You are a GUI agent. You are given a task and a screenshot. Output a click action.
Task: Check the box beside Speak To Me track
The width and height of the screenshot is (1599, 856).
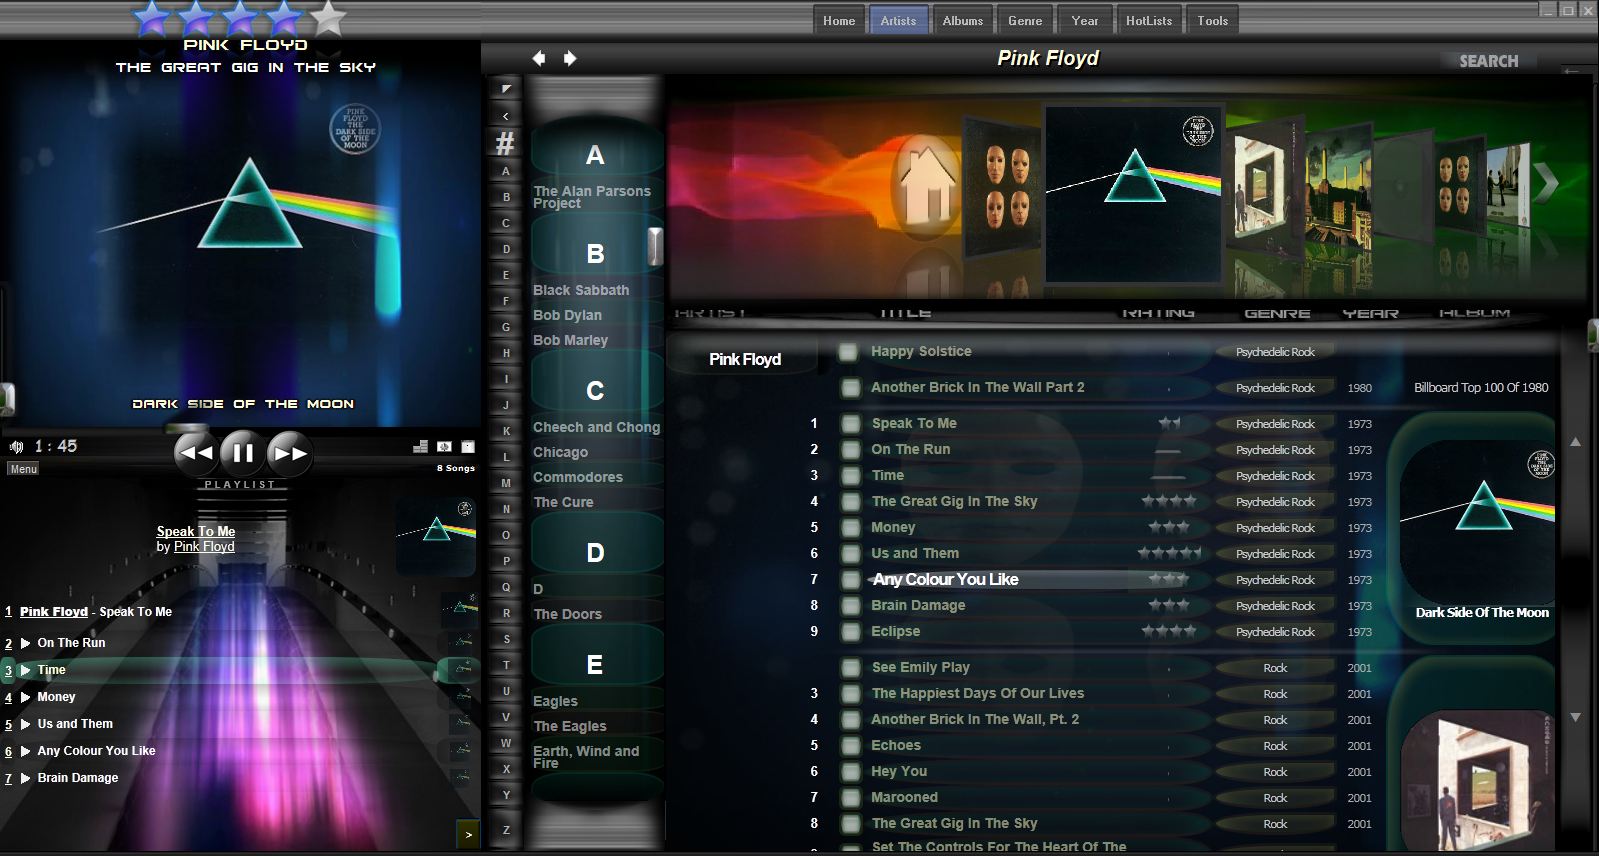tap(850, 424)
